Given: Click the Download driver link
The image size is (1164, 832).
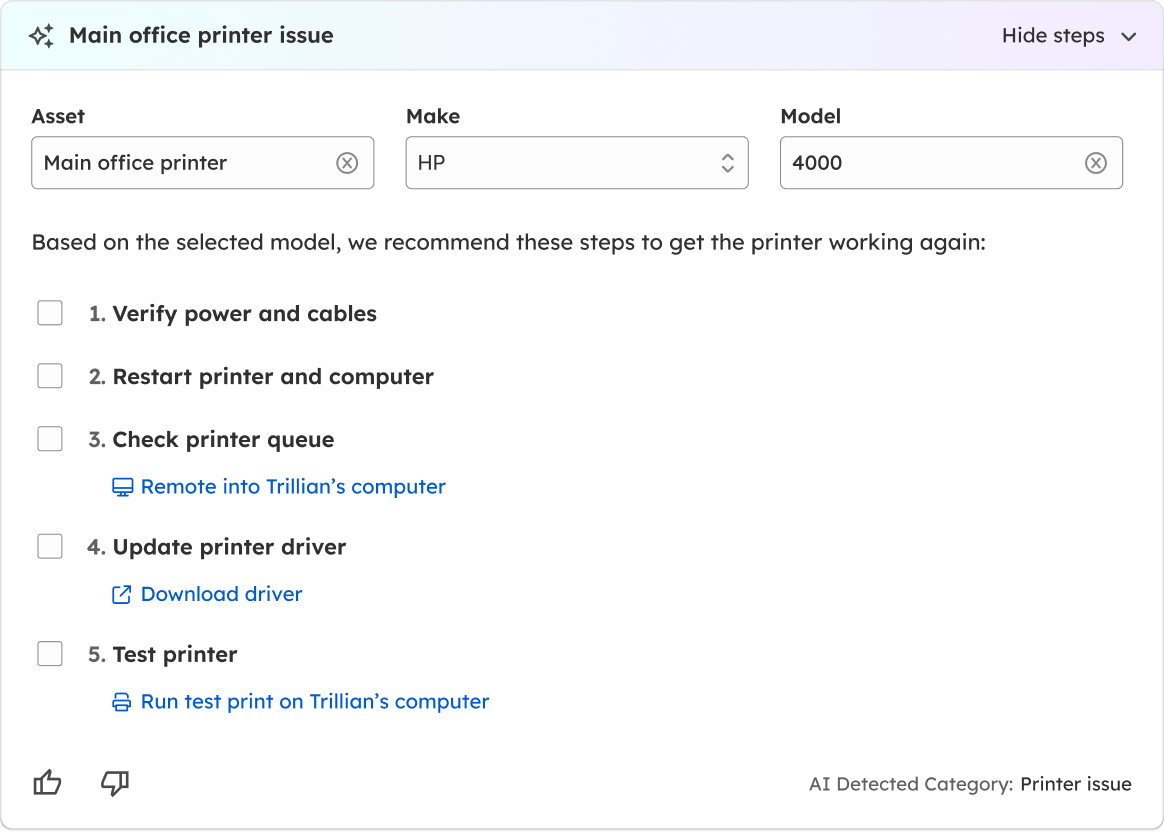Looking at the screenshot, I should 221,595.
